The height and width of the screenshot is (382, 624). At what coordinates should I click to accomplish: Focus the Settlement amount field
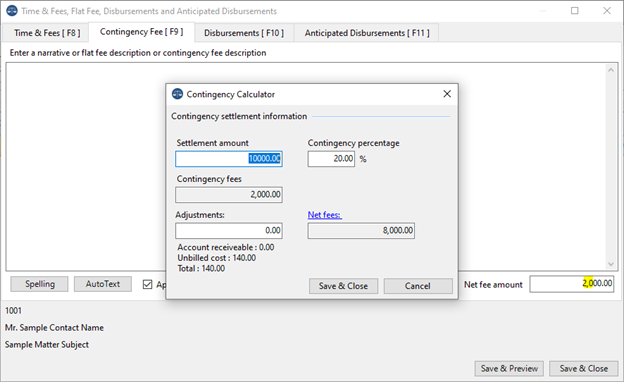click(x=229, y=159)
